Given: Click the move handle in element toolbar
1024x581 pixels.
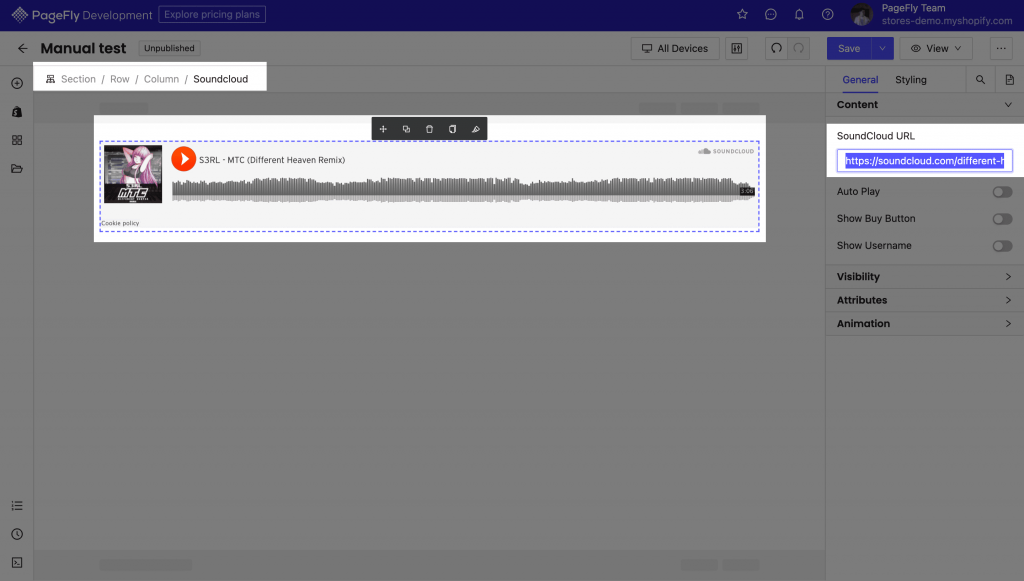Looking at the screenshot, I should [383, 129].
